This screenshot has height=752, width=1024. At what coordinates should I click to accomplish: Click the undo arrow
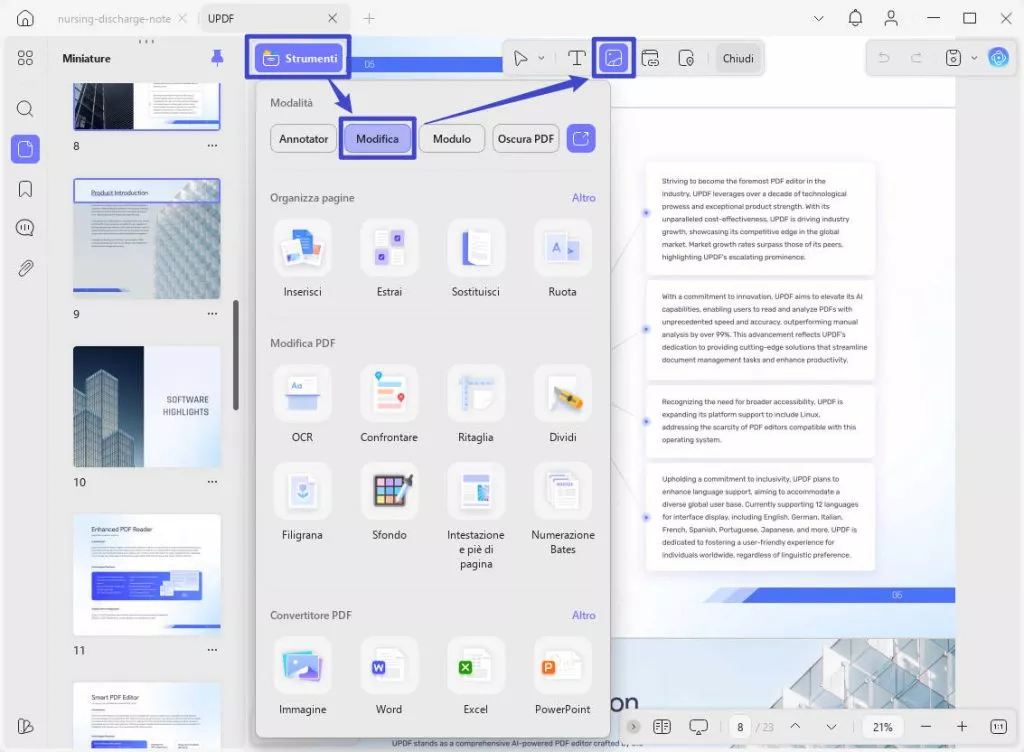tap(884, 58)
